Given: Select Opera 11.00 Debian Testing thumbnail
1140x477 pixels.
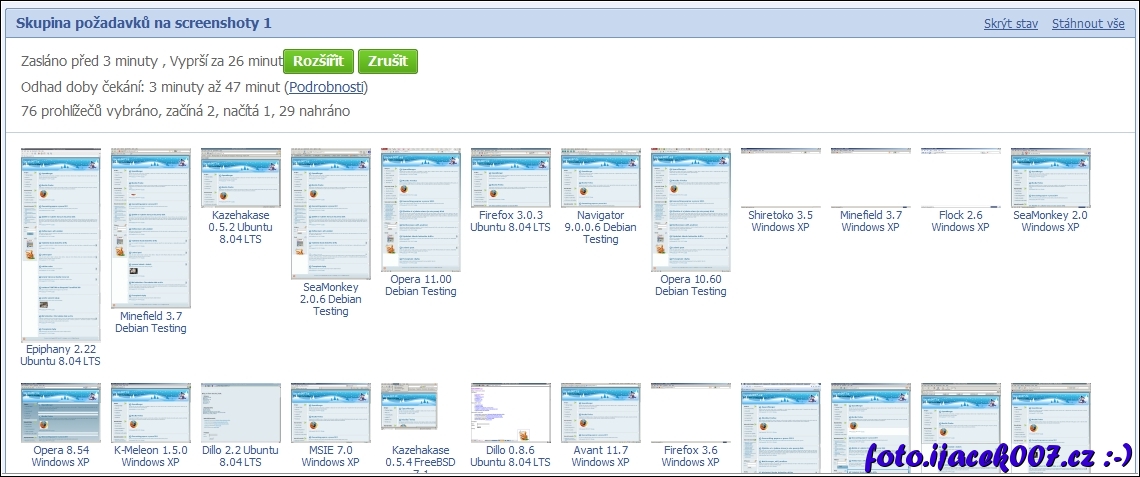Looking at the screenshot, I should (420, 210).
